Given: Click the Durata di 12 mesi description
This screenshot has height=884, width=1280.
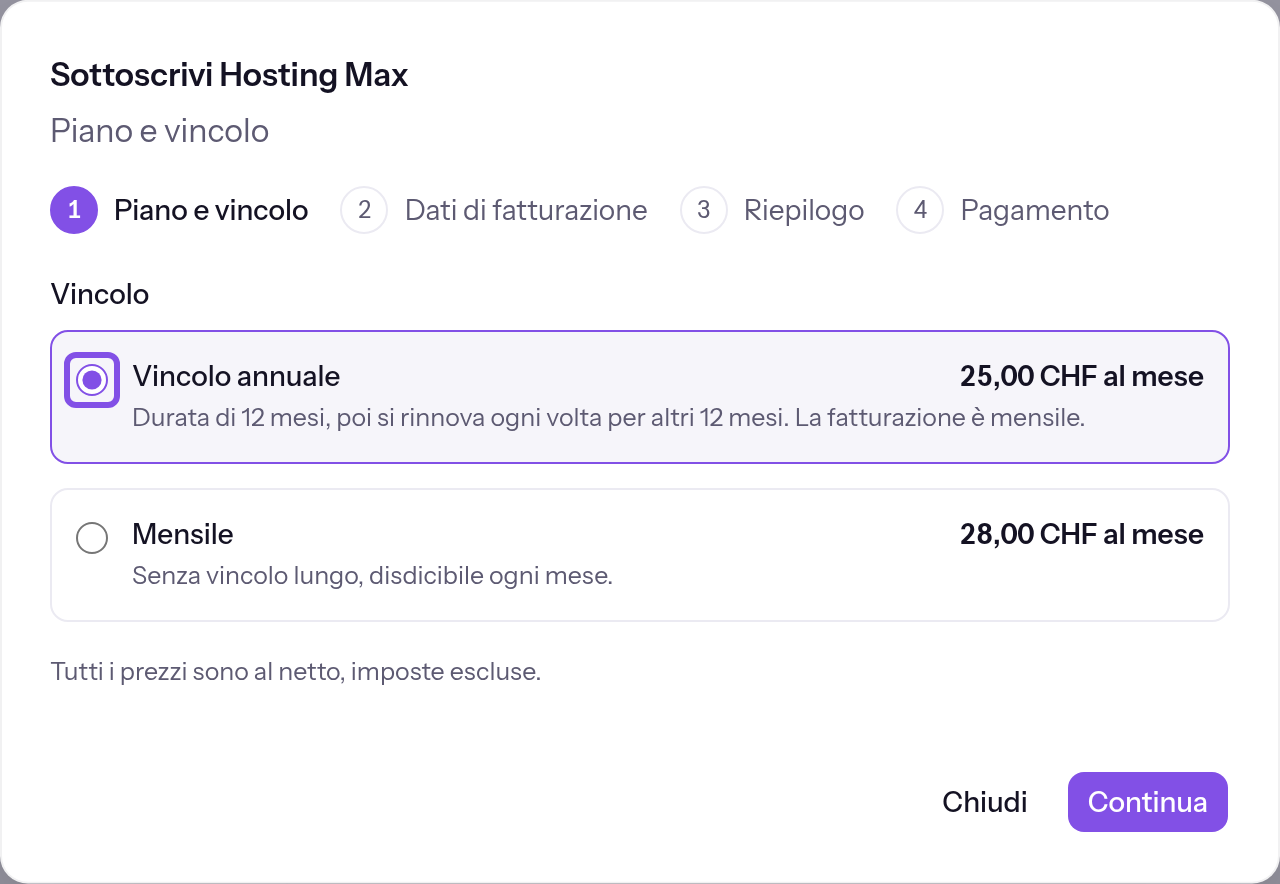Looking at the screenshot, I should point(609,418).
